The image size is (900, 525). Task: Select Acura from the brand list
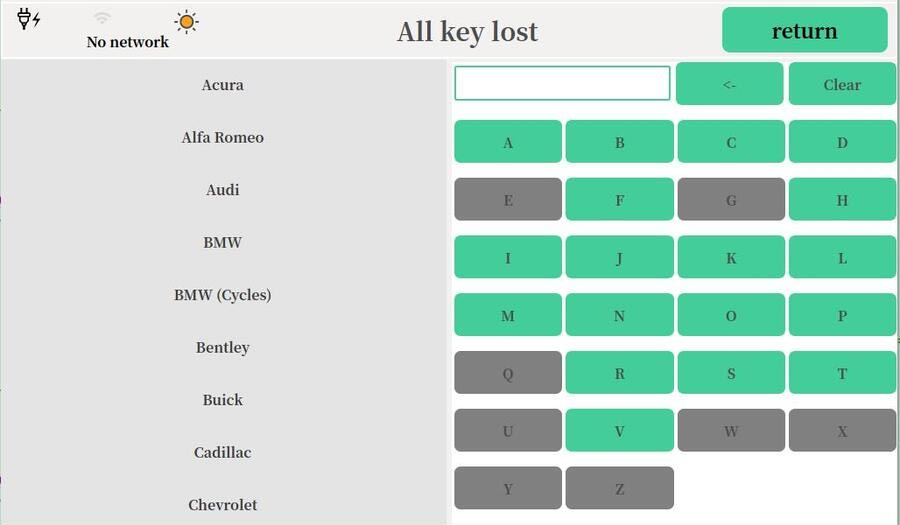222,85
